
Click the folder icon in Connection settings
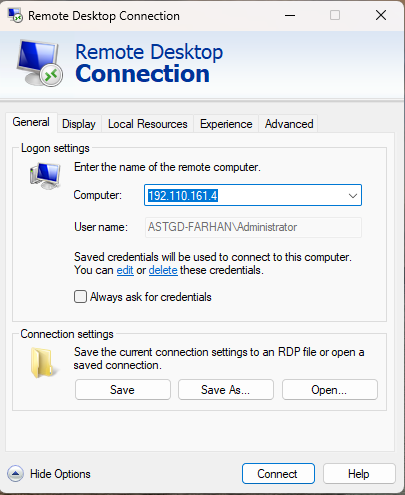point(43,363)
